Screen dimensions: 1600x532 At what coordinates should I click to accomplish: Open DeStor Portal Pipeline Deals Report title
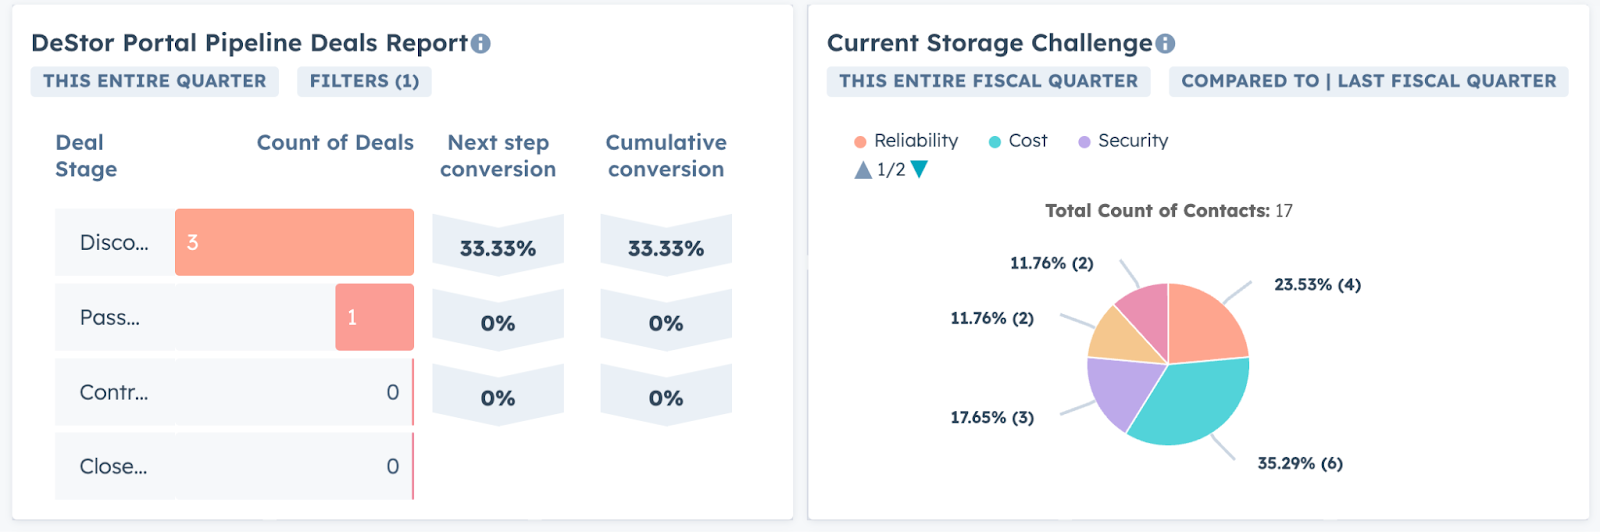249,43
